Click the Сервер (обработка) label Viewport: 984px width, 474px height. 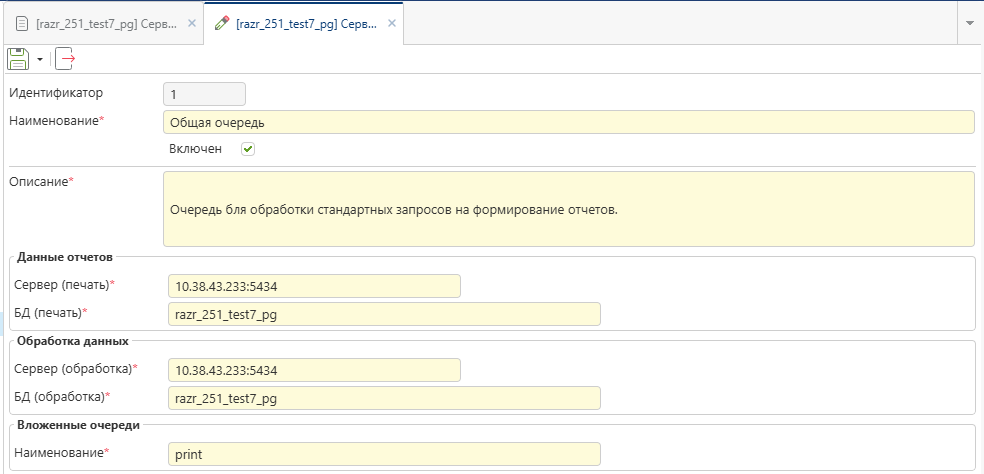75,369
